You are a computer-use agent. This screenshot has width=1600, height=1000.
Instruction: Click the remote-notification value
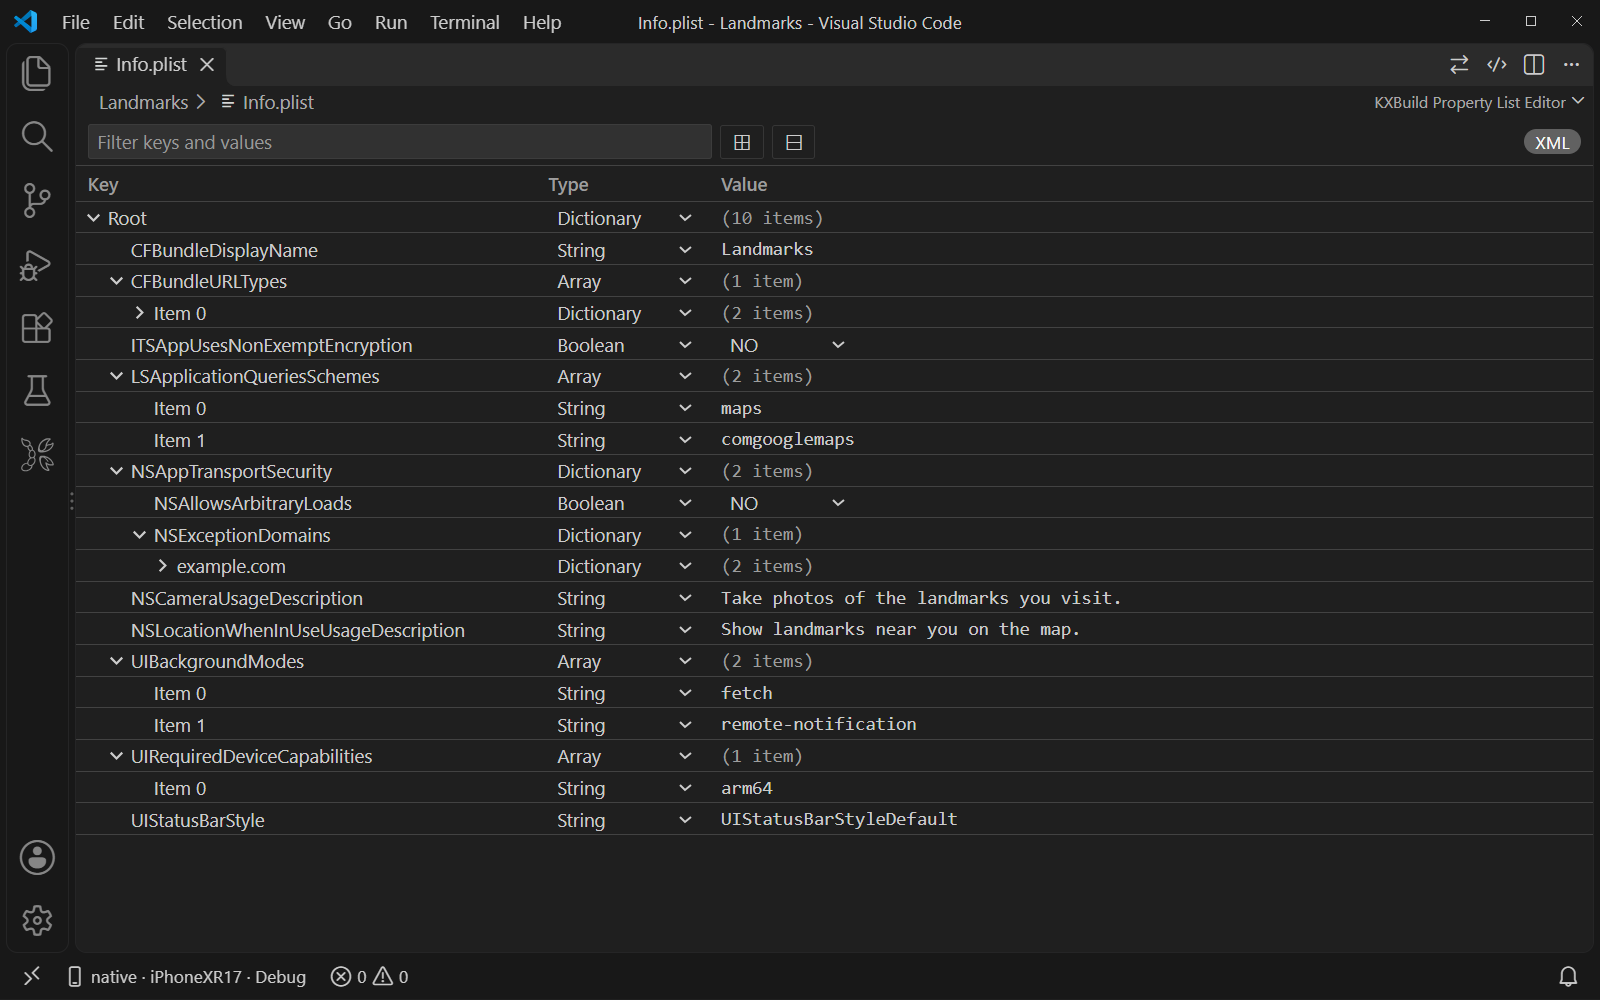(819, 724)
